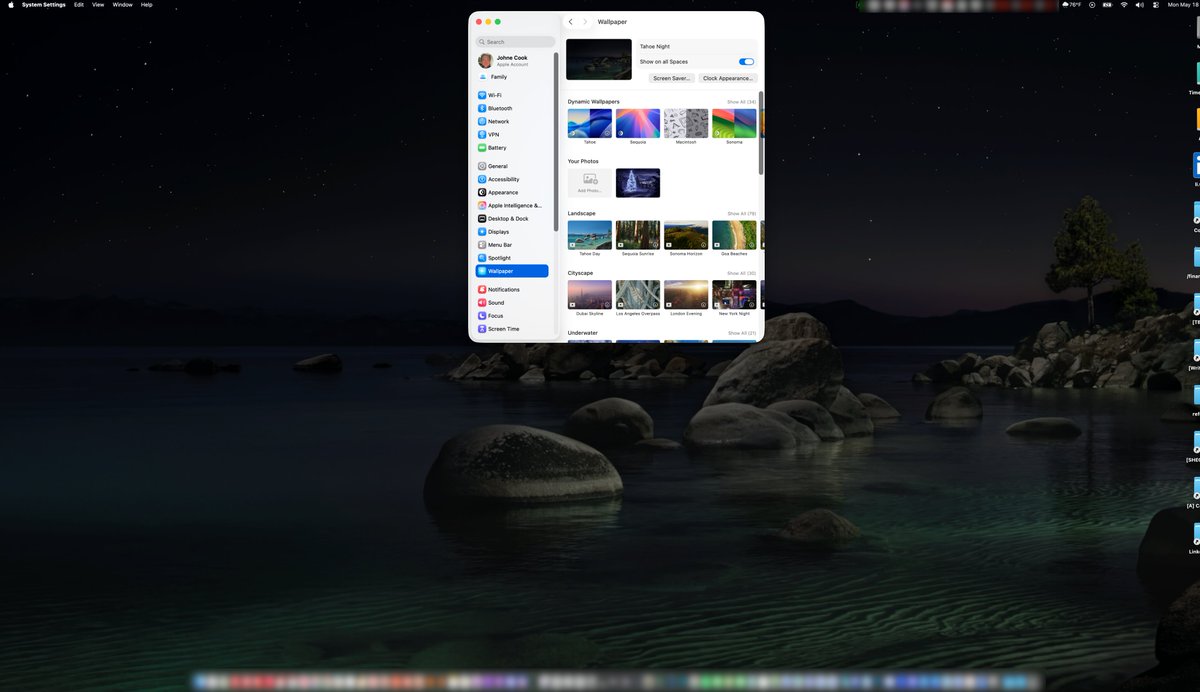Choose the Sequoia dynamic wallpaper
Screen dimensions: 1200x692
coord(638,124)
